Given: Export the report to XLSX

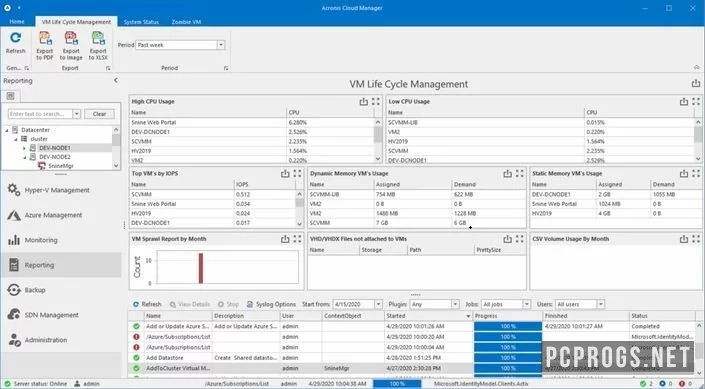Looking at the screenshot, I should pyautogui.click(x=98, y=45).
